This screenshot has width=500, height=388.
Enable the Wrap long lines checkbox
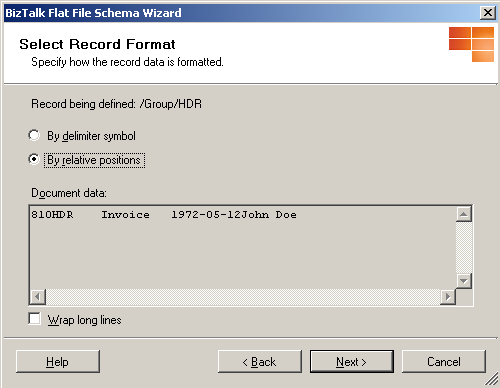(x=35, y=319)
